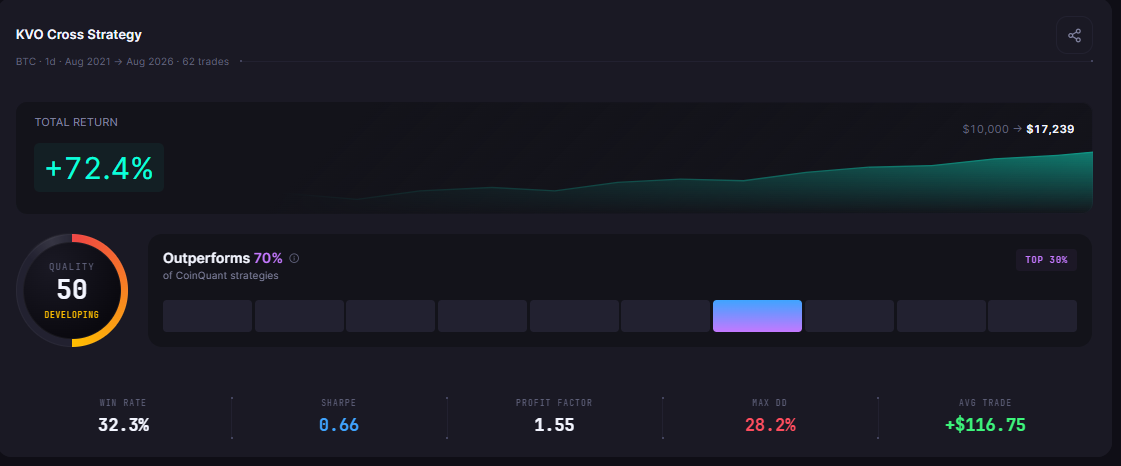
Task: Click the $10,000 starting balance
Action: [x=985, y=129]
